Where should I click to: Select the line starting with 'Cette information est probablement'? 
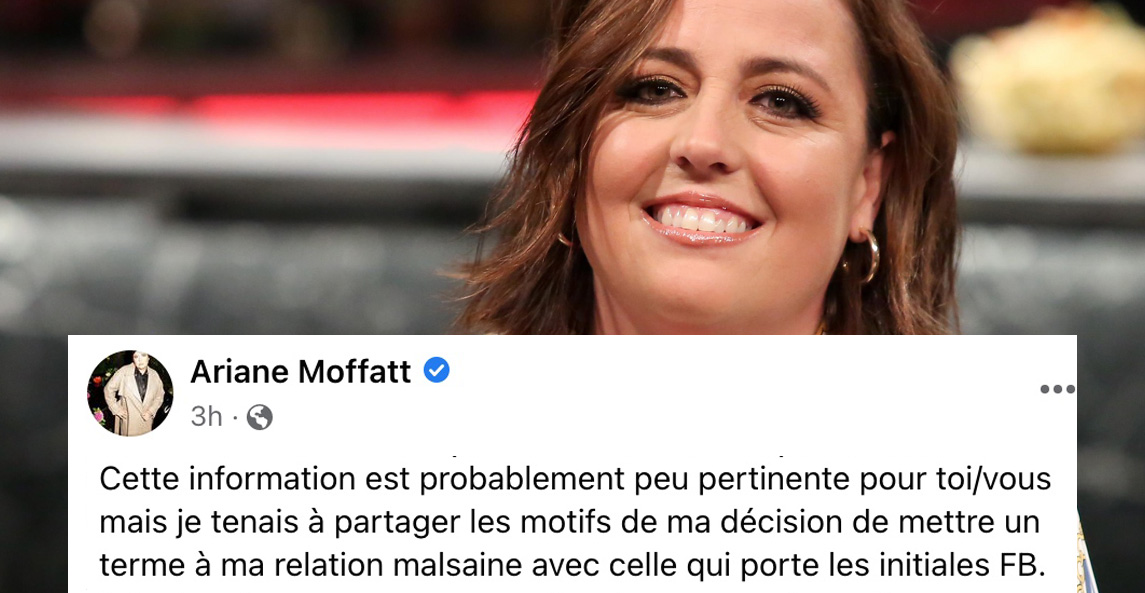[x=575, y=481]
